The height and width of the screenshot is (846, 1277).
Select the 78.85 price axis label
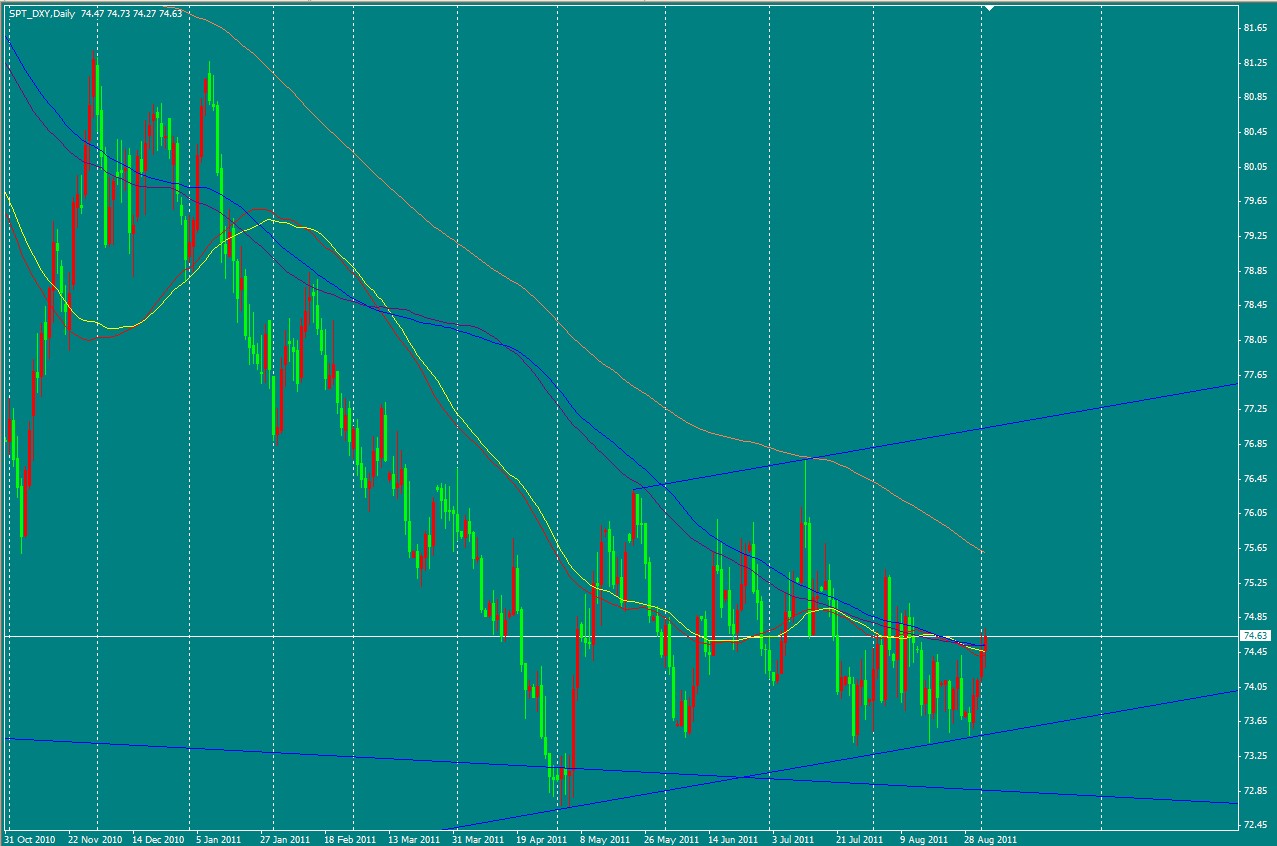pyautogui.click(x=1255, y=271)
